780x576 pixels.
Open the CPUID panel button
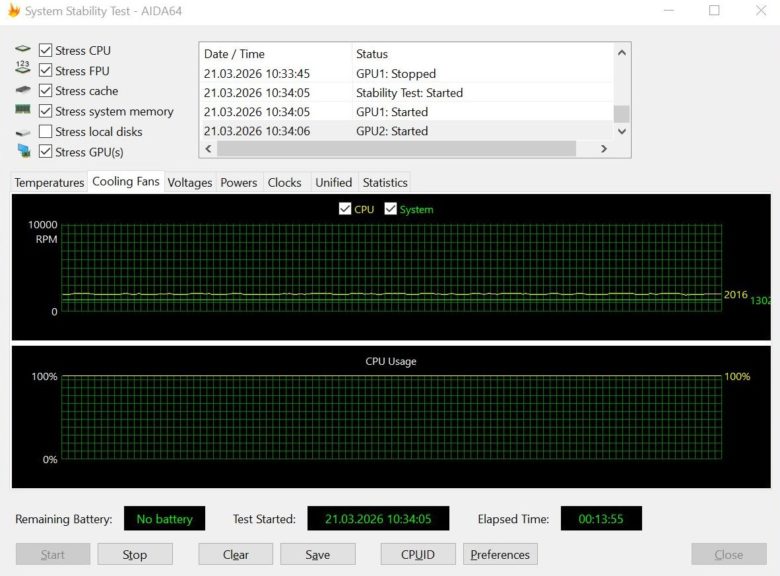[x=418, y=554]
